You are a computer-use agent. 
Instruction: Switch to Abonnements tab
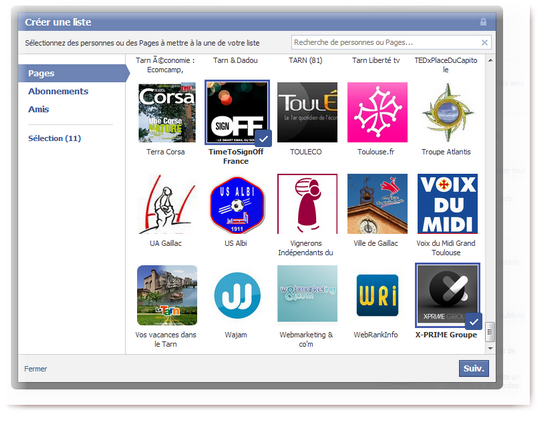[58, 91]
